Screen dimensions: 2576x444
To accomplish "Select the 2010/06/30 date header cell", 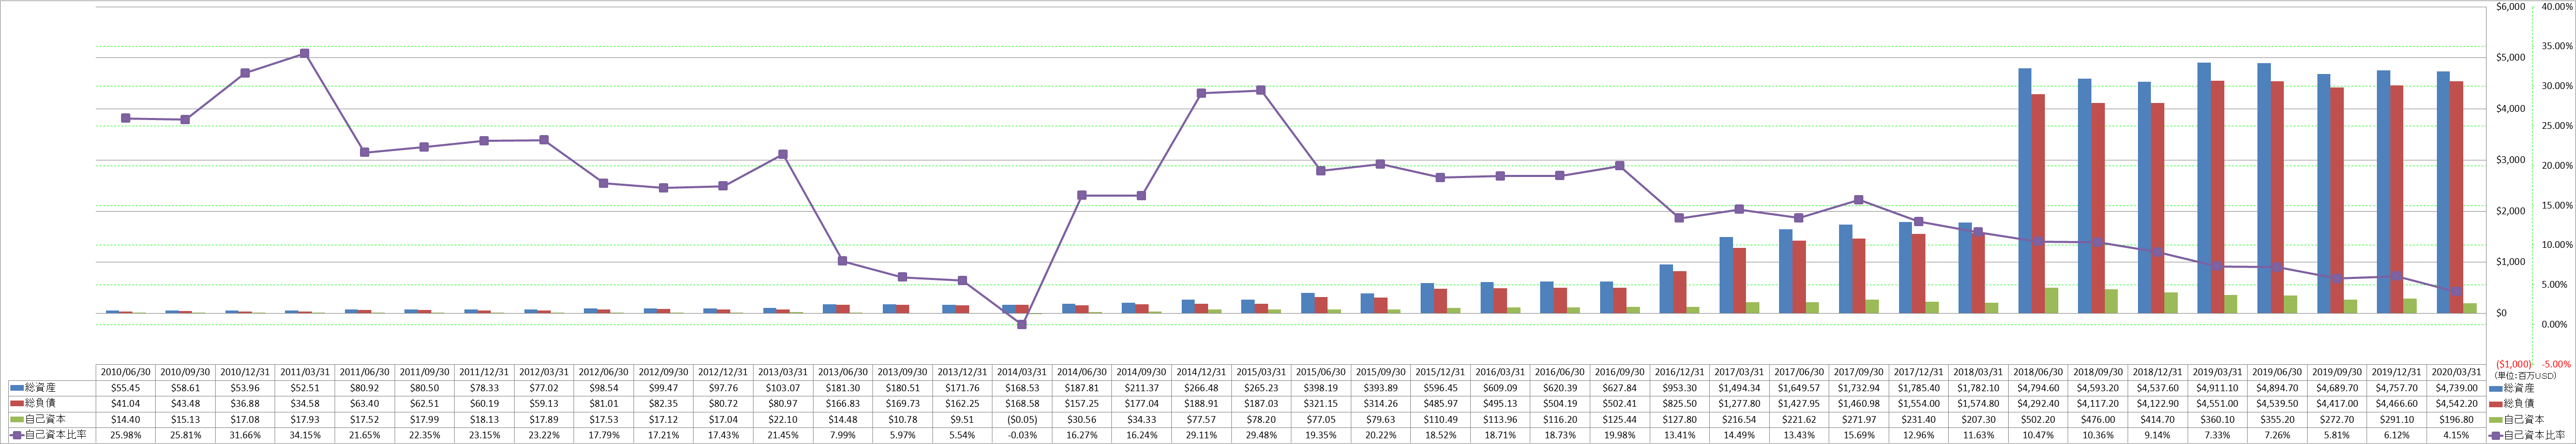I will click(x=126, y=371).
